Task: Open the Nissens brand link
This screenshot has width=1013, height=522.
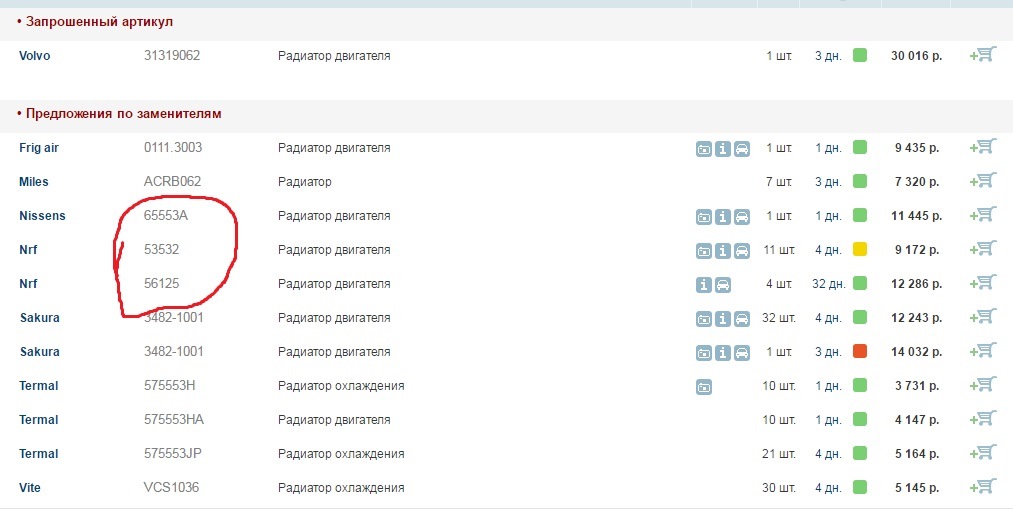Action: click(42, 216)
